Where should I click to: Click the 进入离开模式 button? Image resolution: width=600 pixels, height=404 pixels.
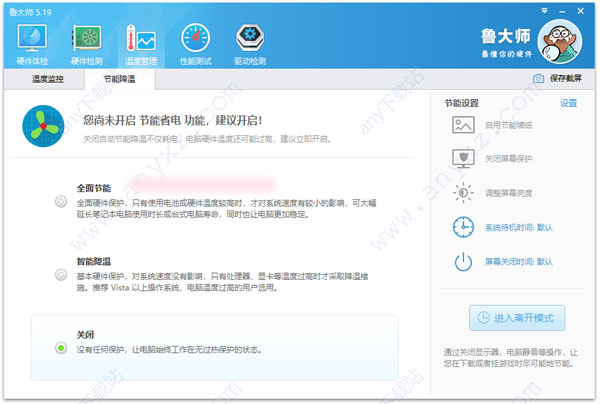pos(517,318)
